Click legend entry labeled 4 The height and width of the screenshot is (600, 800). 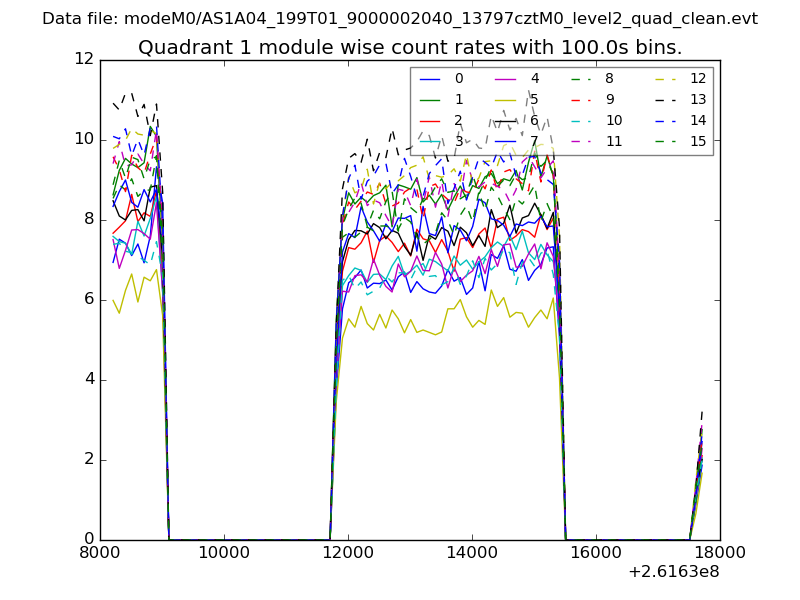pos(534,79)
